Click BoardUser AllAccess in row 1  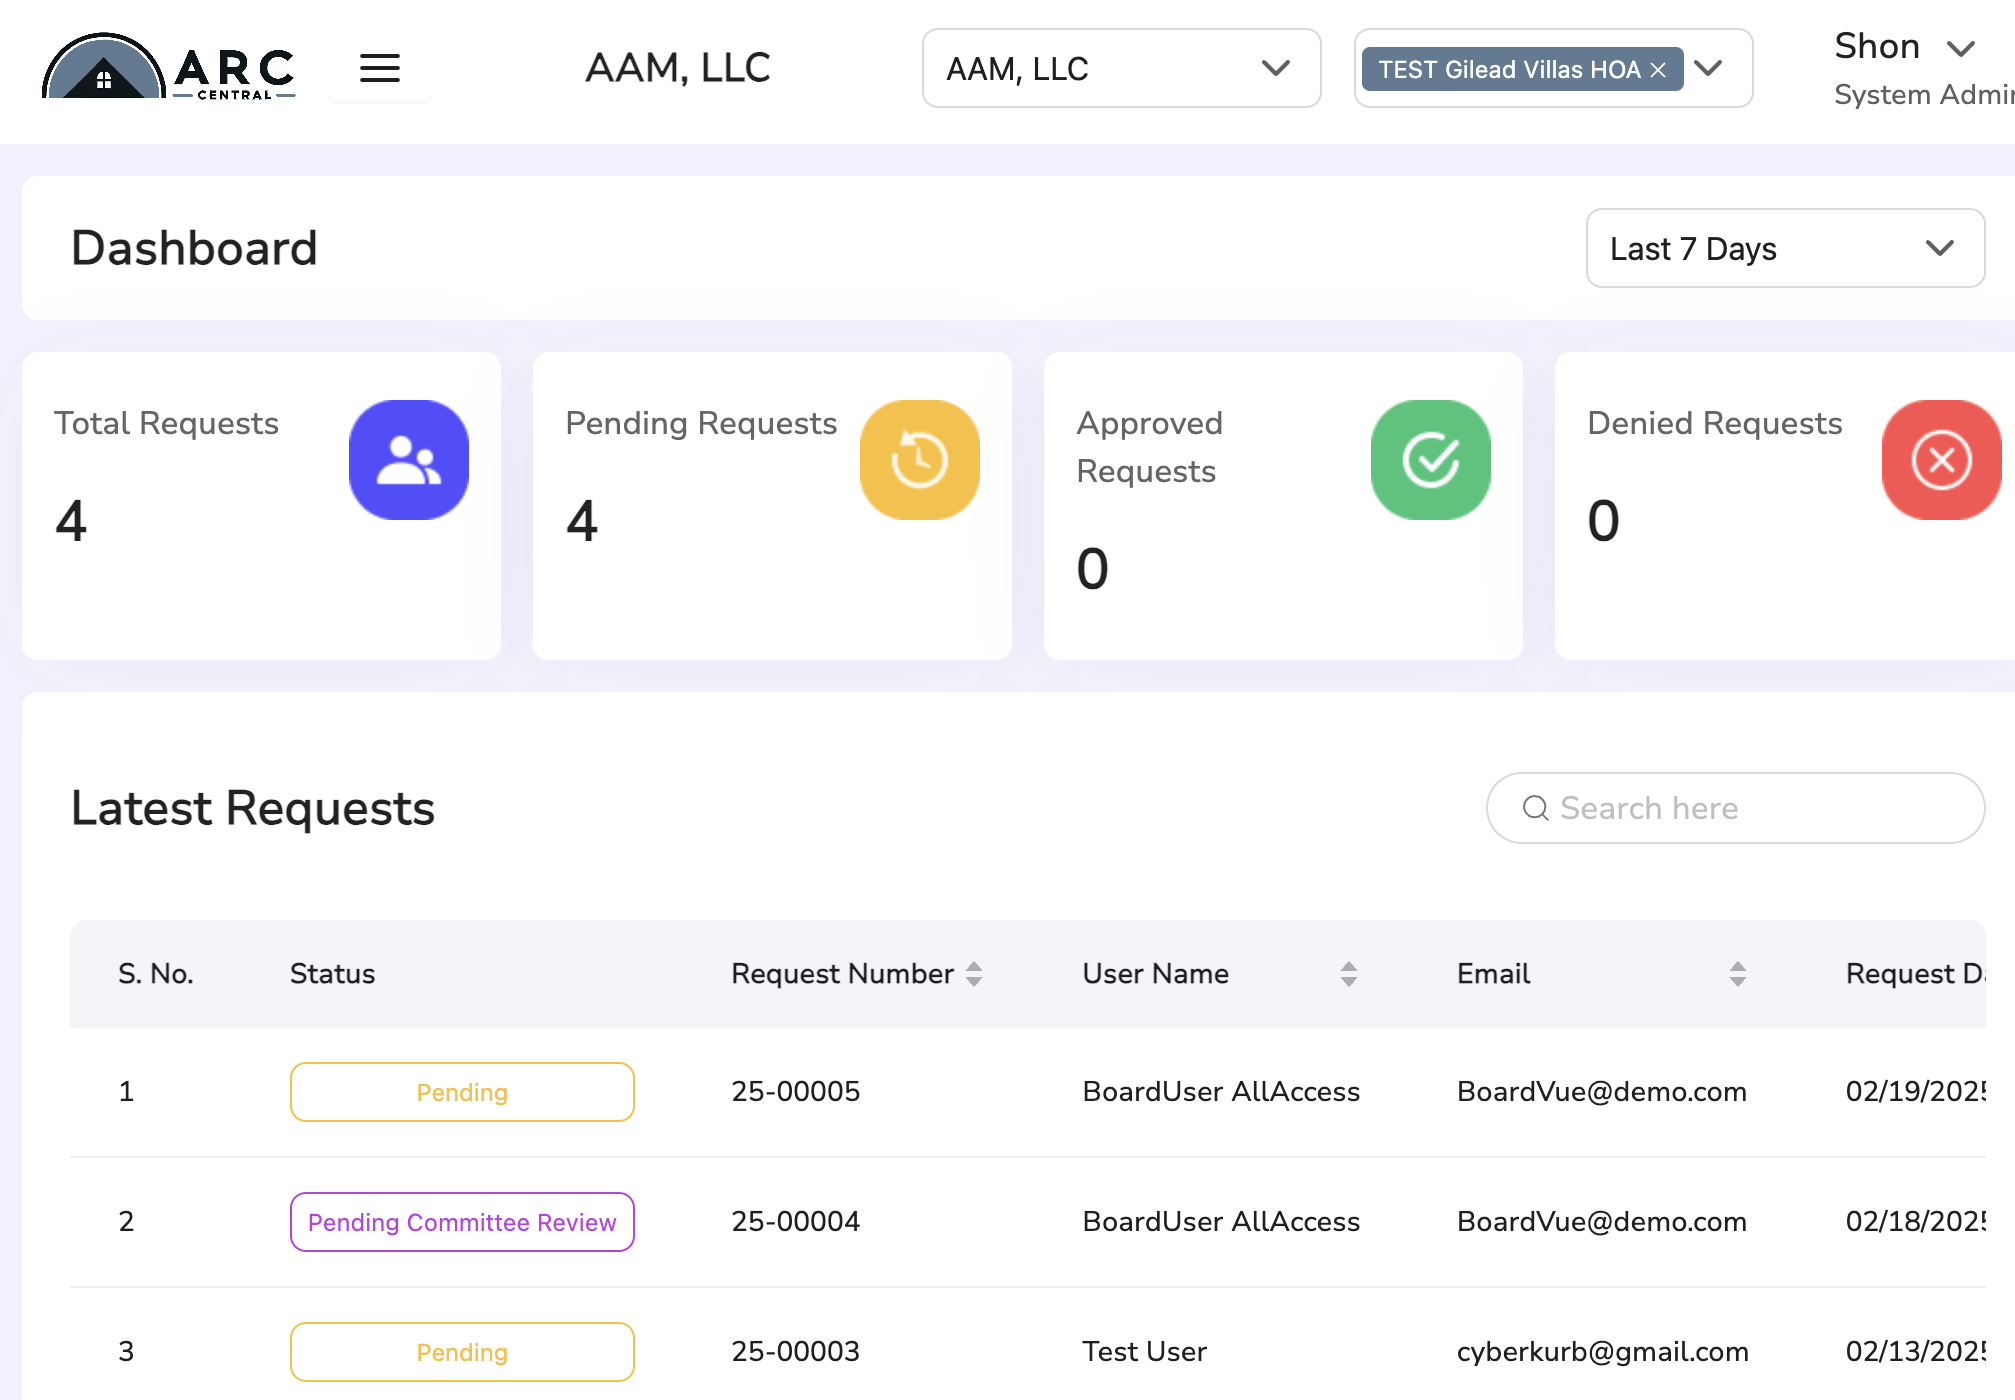click(x=1221, y=1092)
